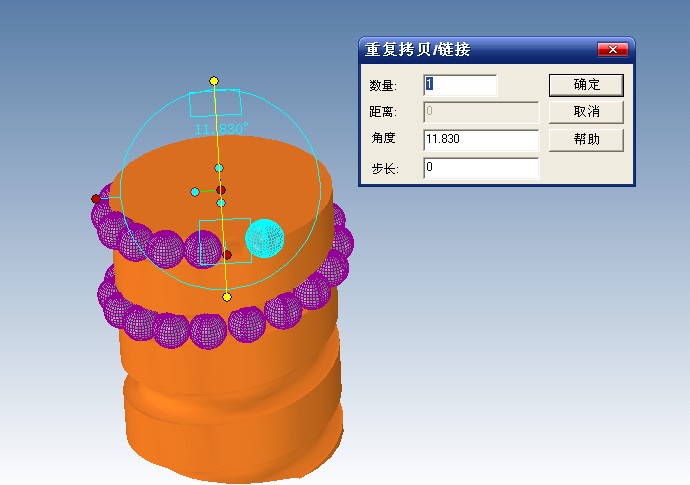Click the 数量: label

tap(383, 85)
